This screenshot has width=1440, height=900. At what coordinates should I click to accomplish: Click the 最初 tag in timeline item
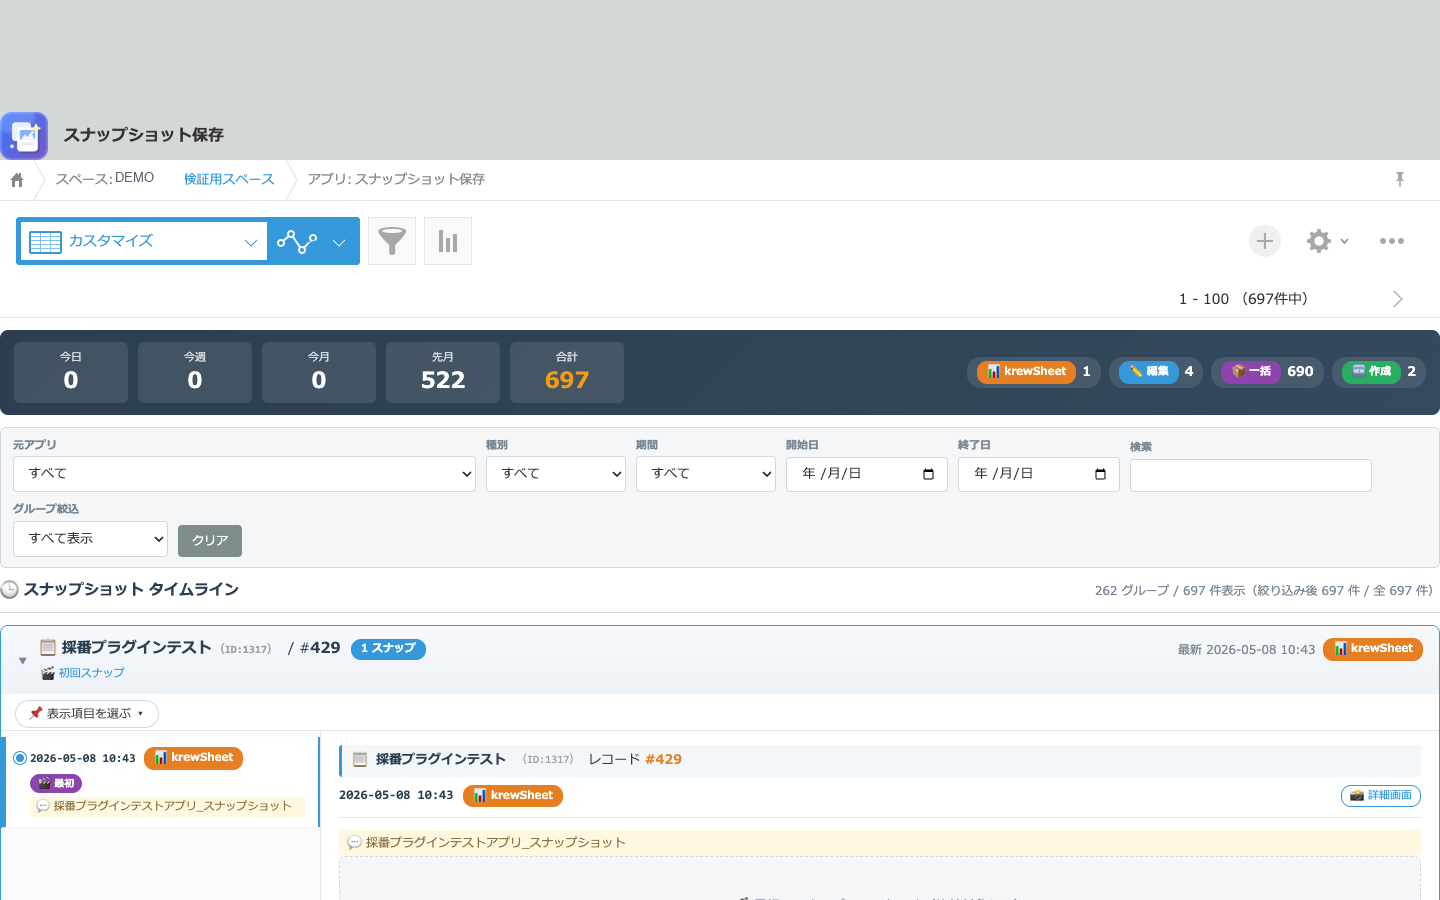click(56, 784)
